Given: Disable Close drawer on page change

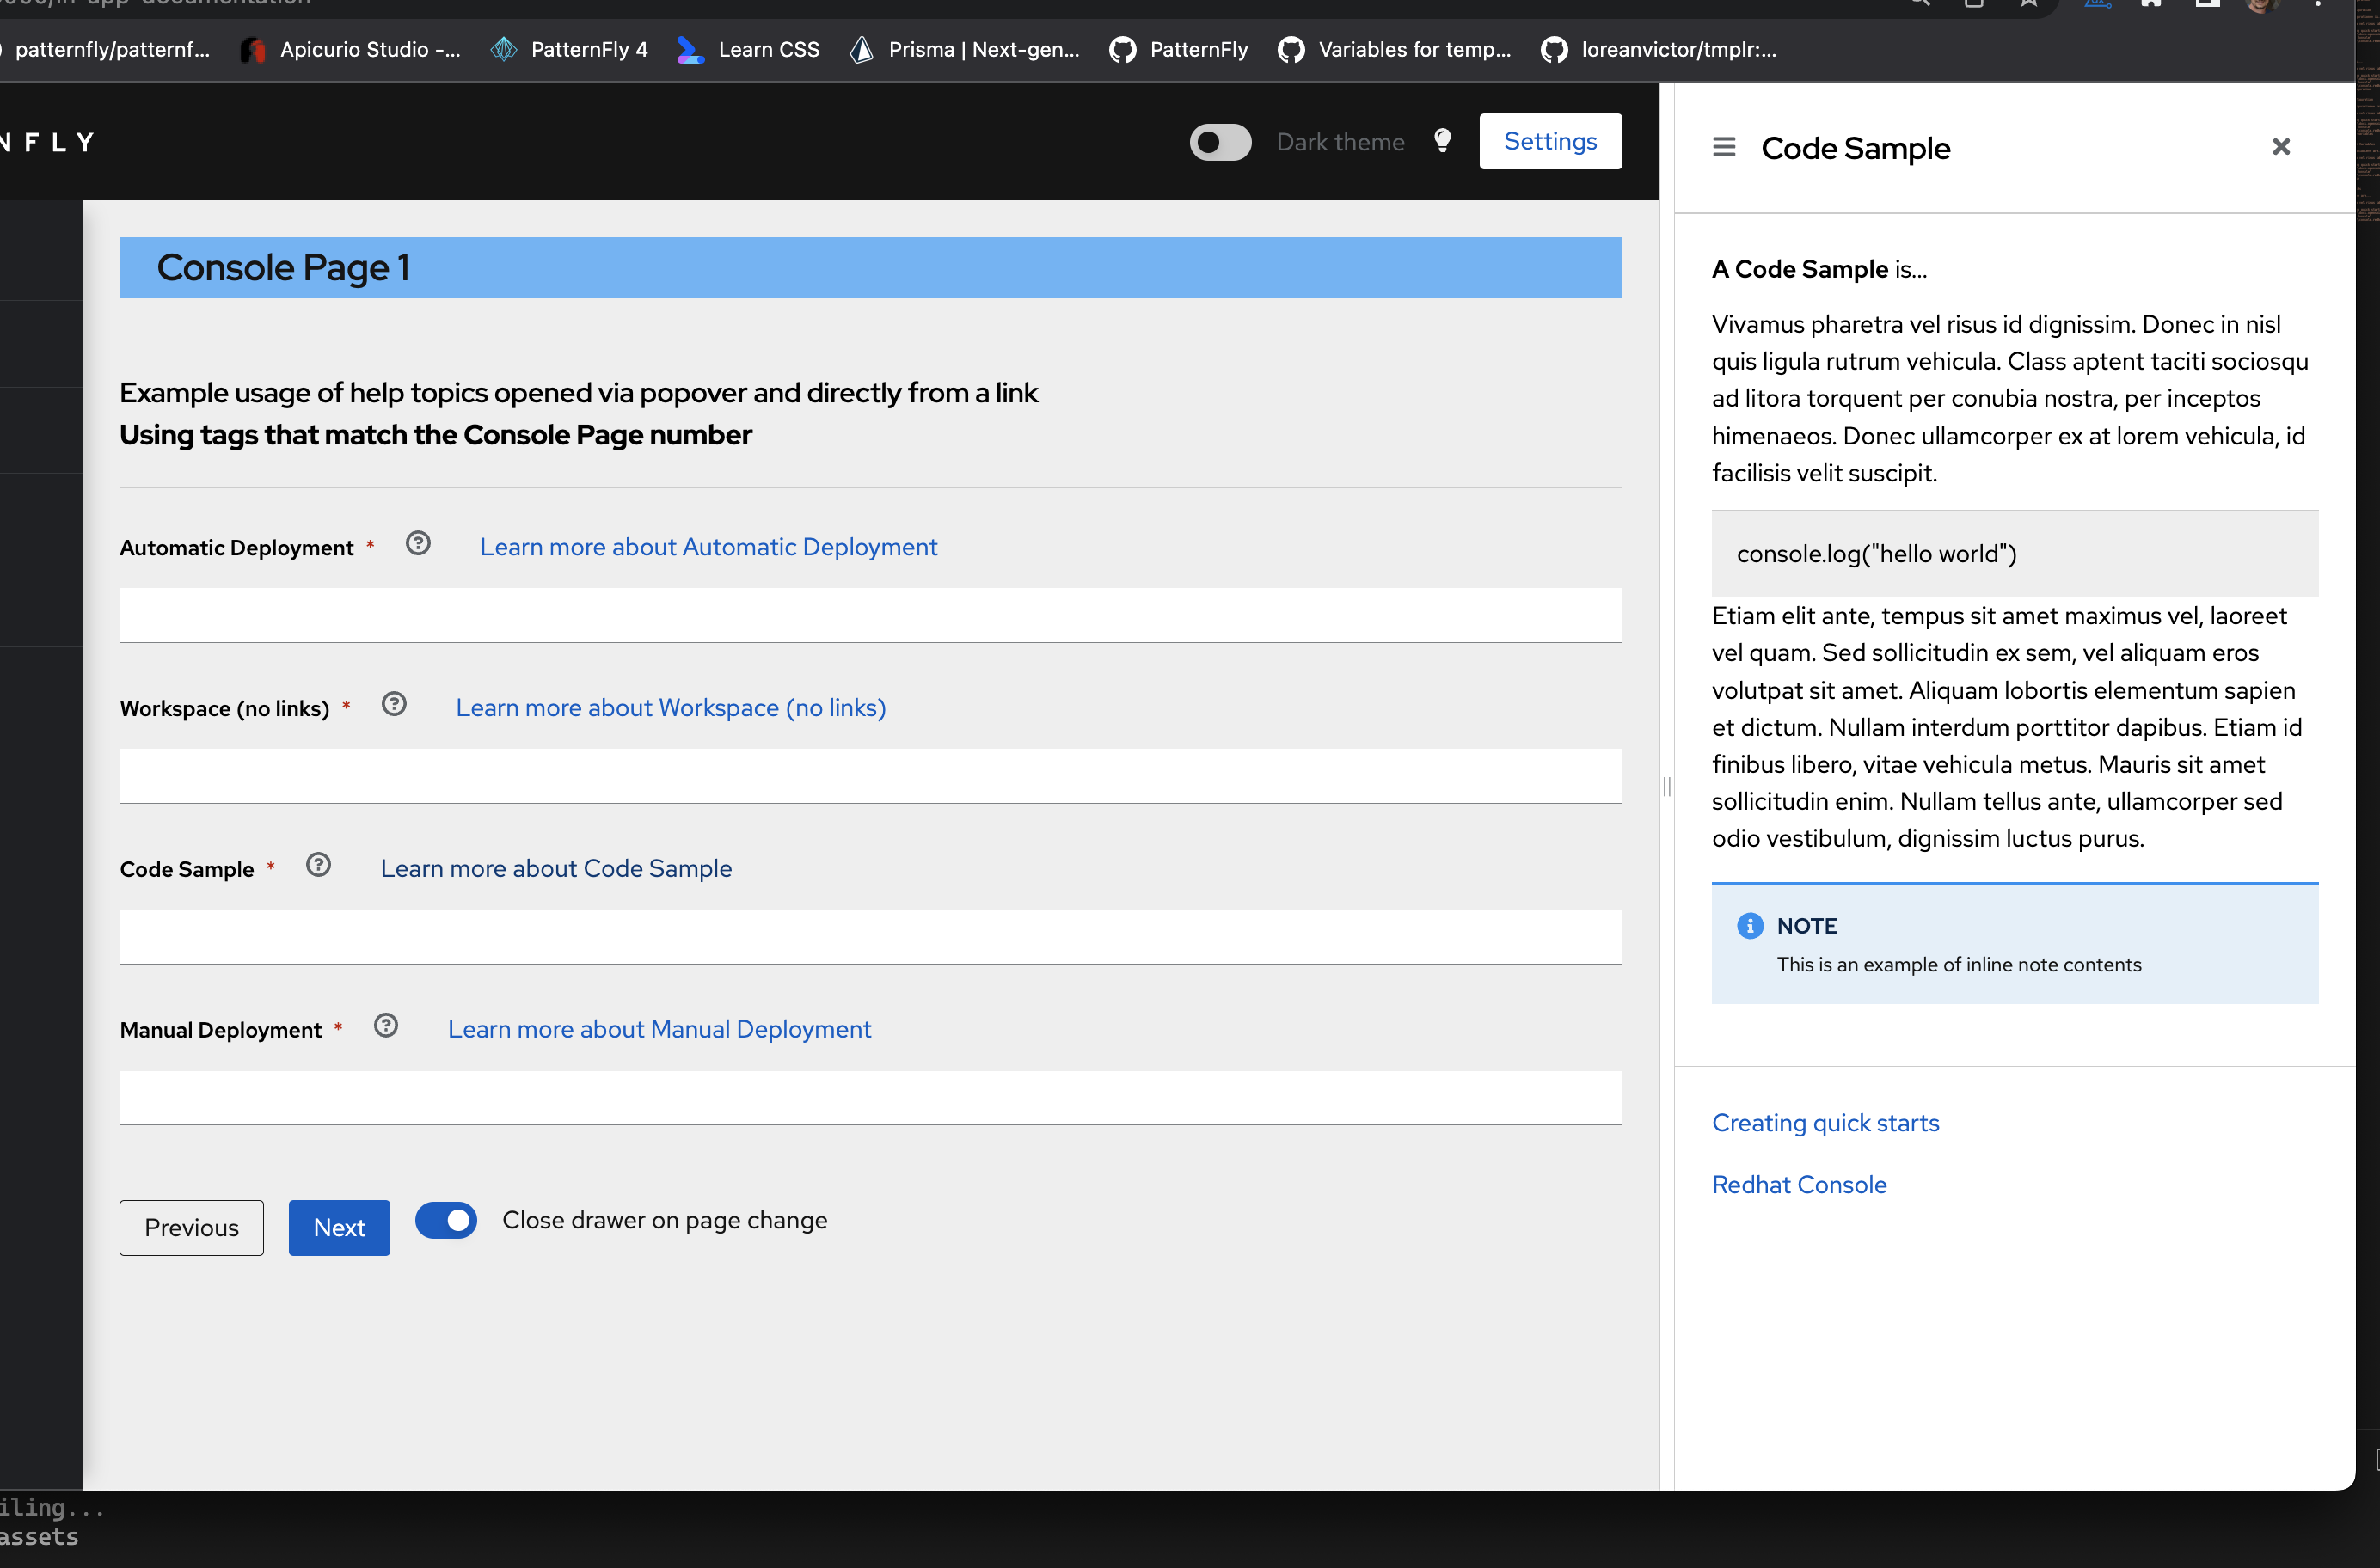Looking at the screenshot, I should pyautogui.click(x=446, y=1220).
